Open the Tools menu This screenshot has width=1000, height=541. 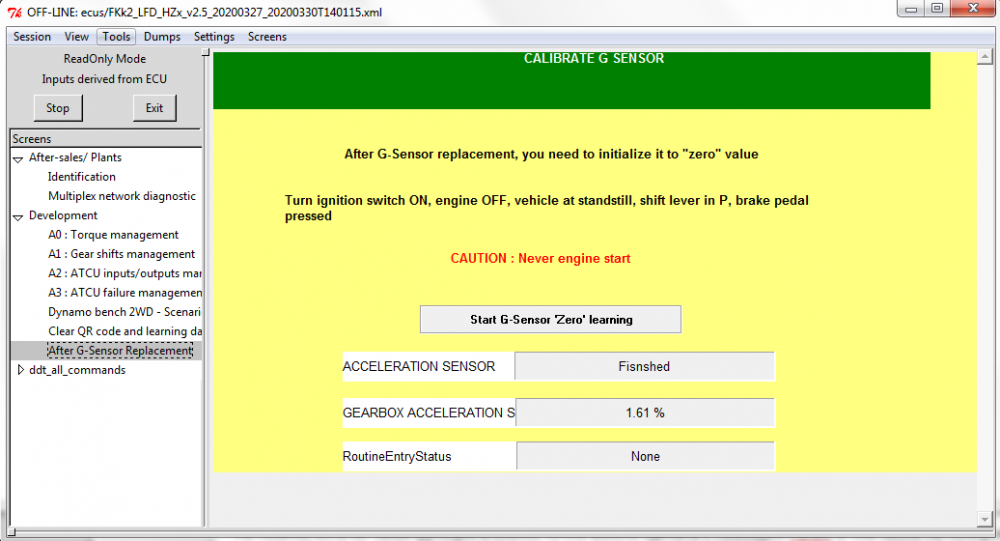(116, 37)
